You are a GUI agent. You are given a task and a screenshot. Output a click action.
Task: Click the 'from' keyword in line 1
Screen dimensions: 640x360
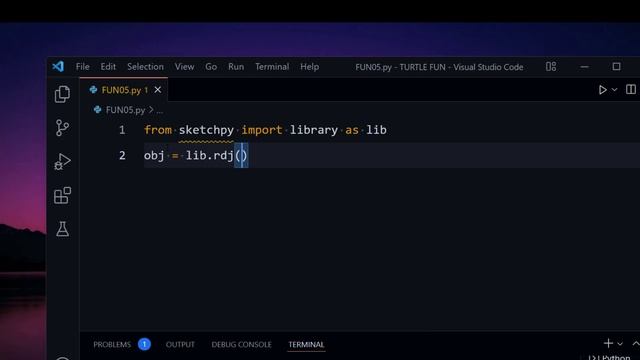[158, 130]
